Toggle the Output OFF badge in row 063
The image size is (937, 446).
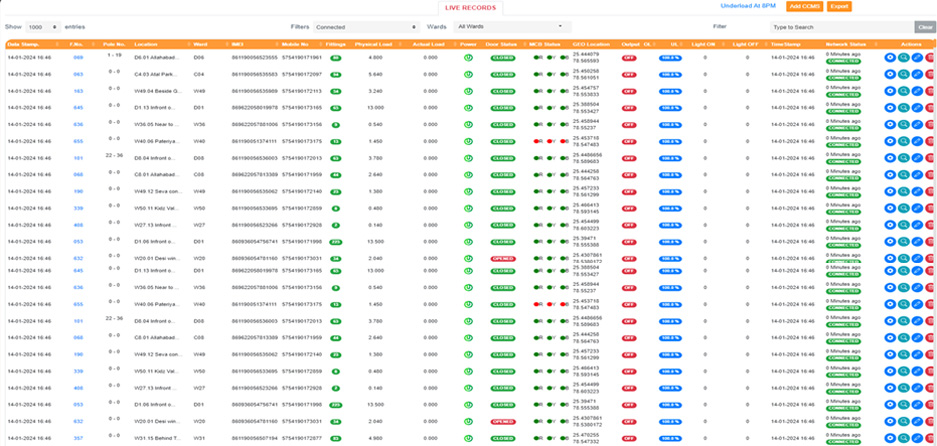pyautogui.click(x=629, y=75)
